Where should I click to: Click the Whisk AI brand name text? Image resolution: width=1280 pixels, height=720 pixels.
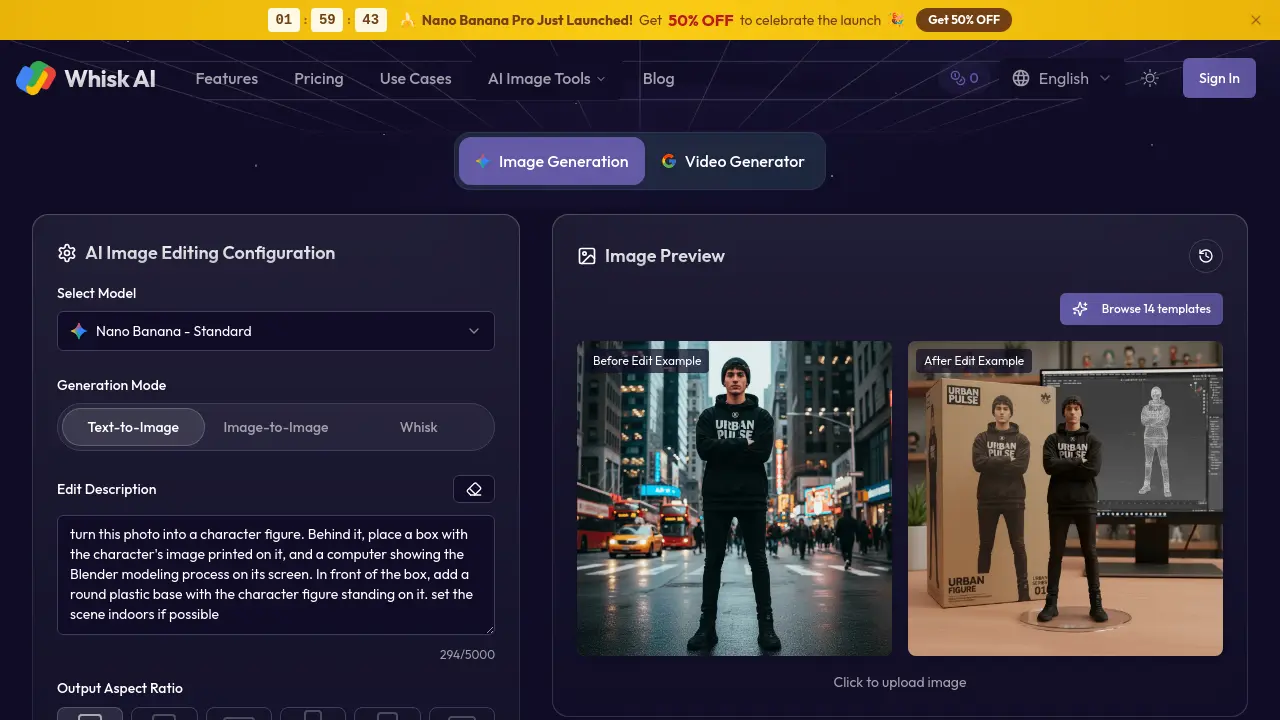pyautogui.click(x=110, y=78)
